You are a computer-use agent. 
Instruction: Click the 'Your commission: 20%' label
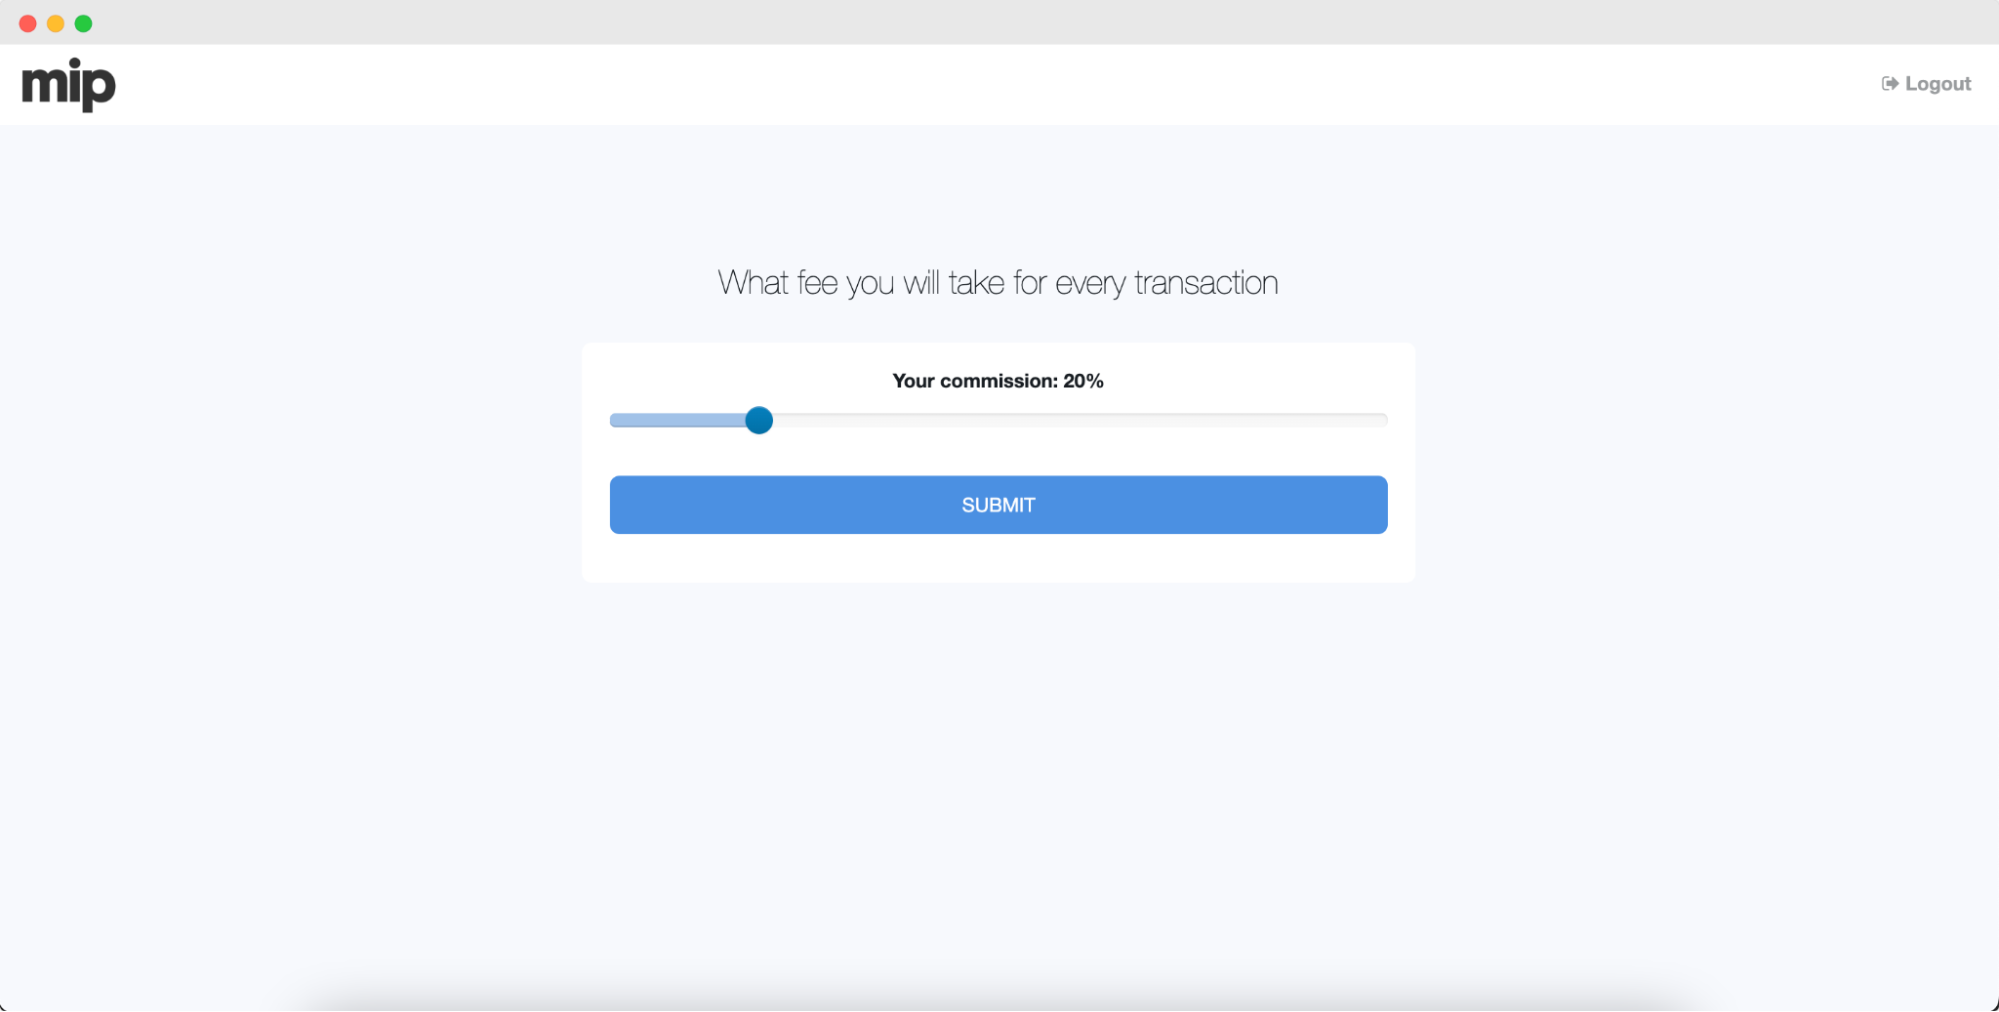(x=998, y=381)
